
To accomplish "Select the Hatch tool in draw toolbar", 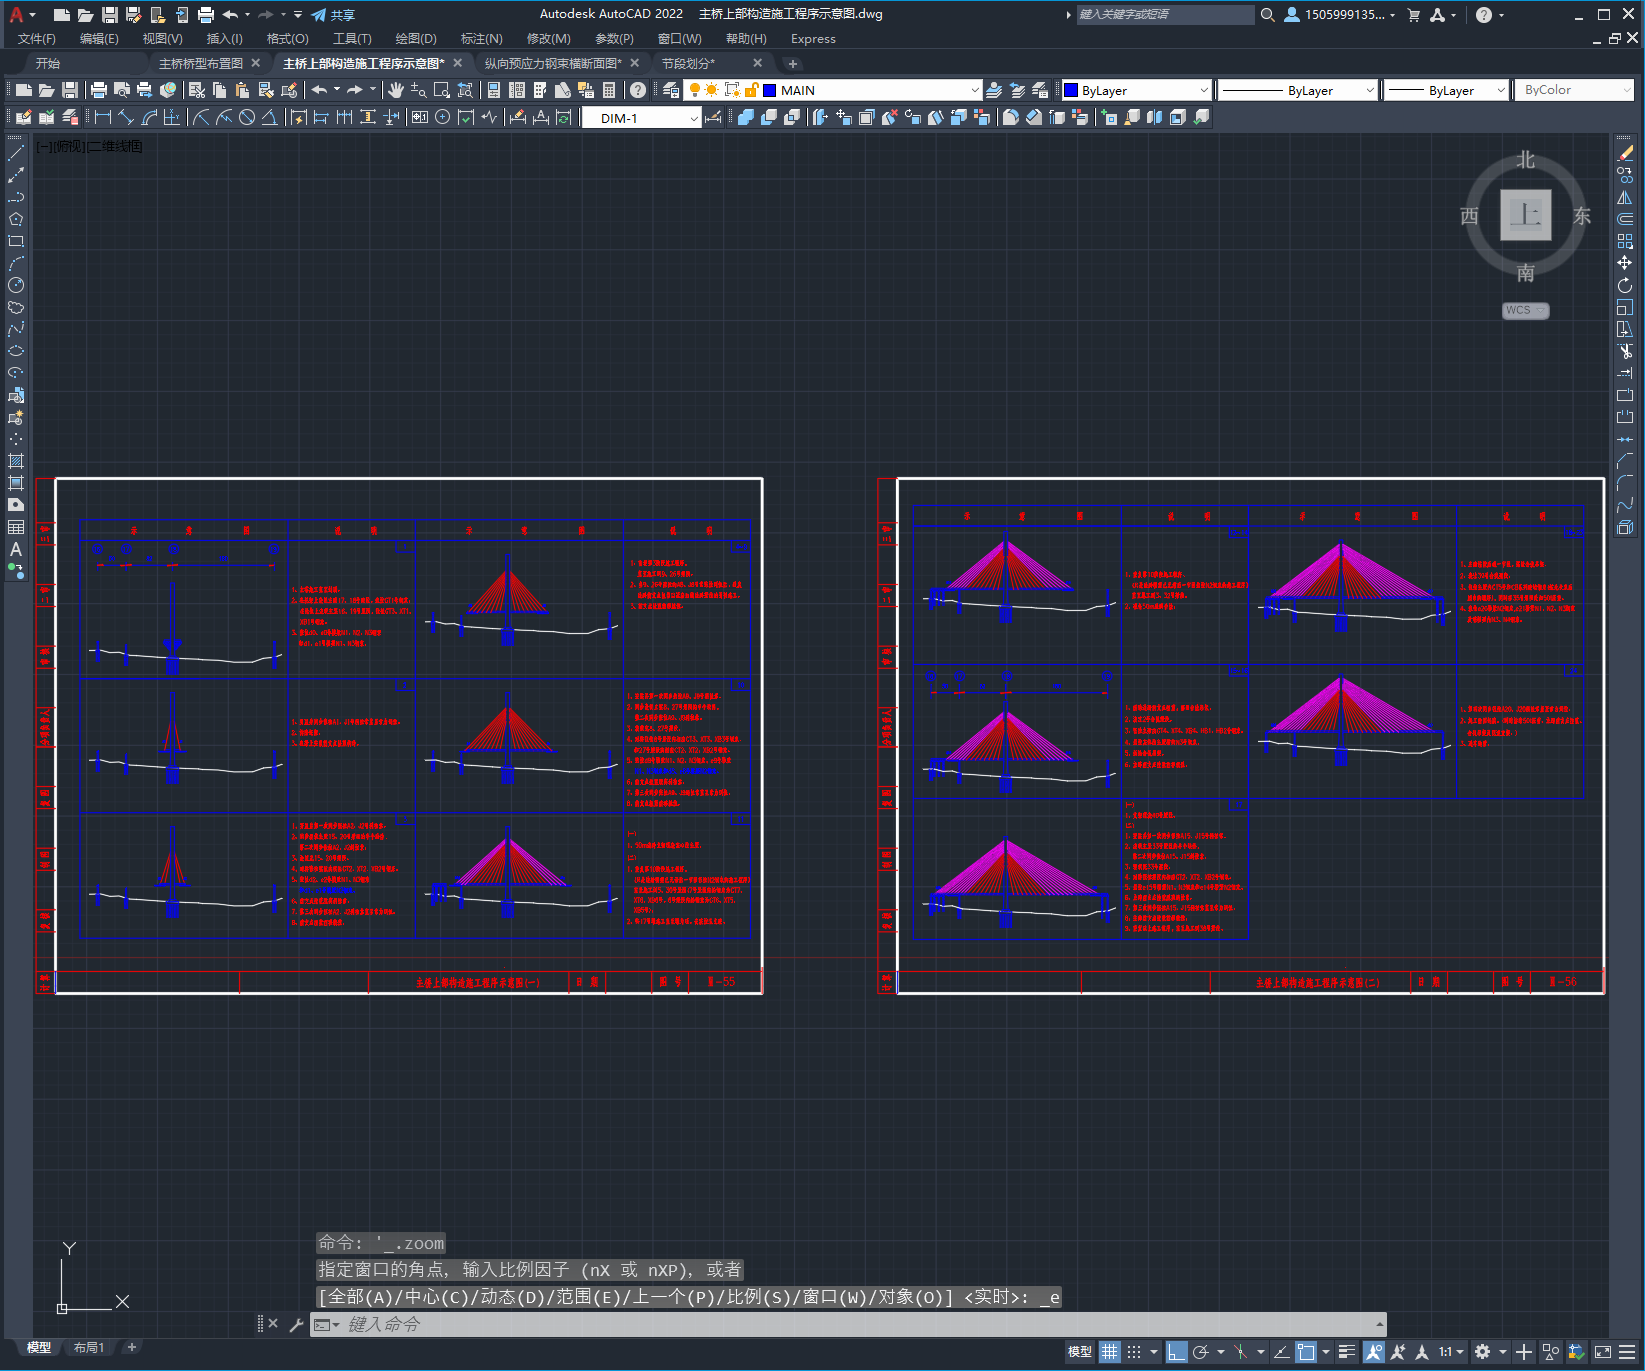I will 16,461.
